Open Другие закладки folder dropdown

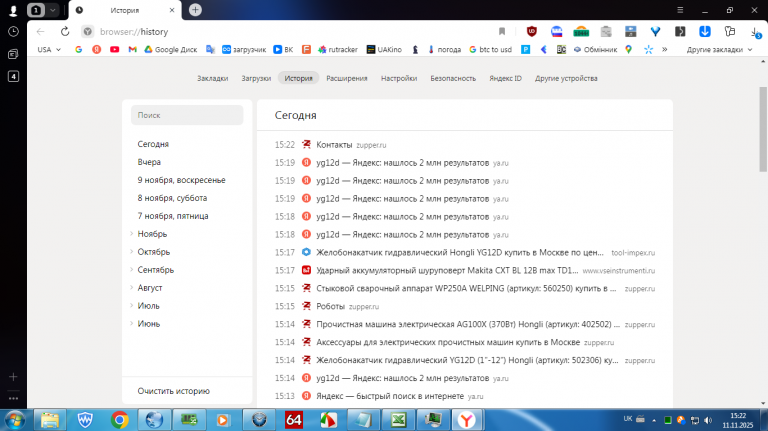tap(719, 49)
